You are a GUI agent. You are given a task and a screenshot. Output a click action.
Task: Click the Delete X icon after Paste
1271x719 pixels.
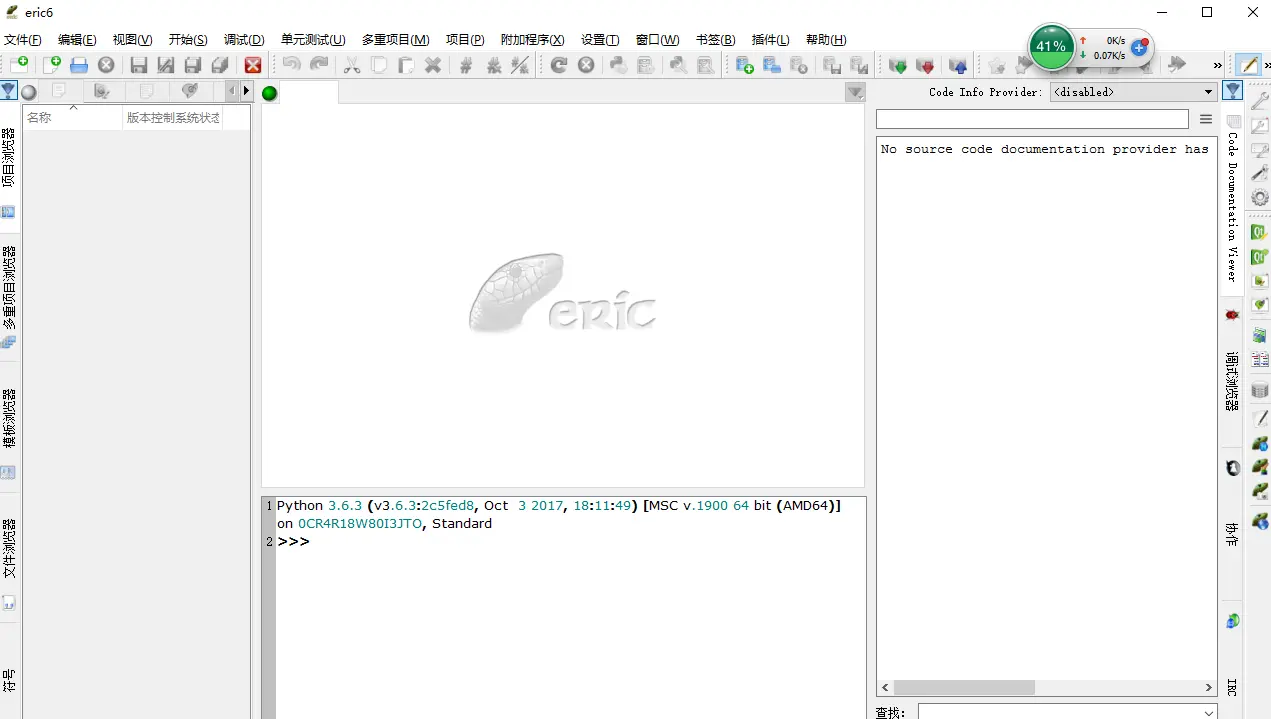coord(433,65)
